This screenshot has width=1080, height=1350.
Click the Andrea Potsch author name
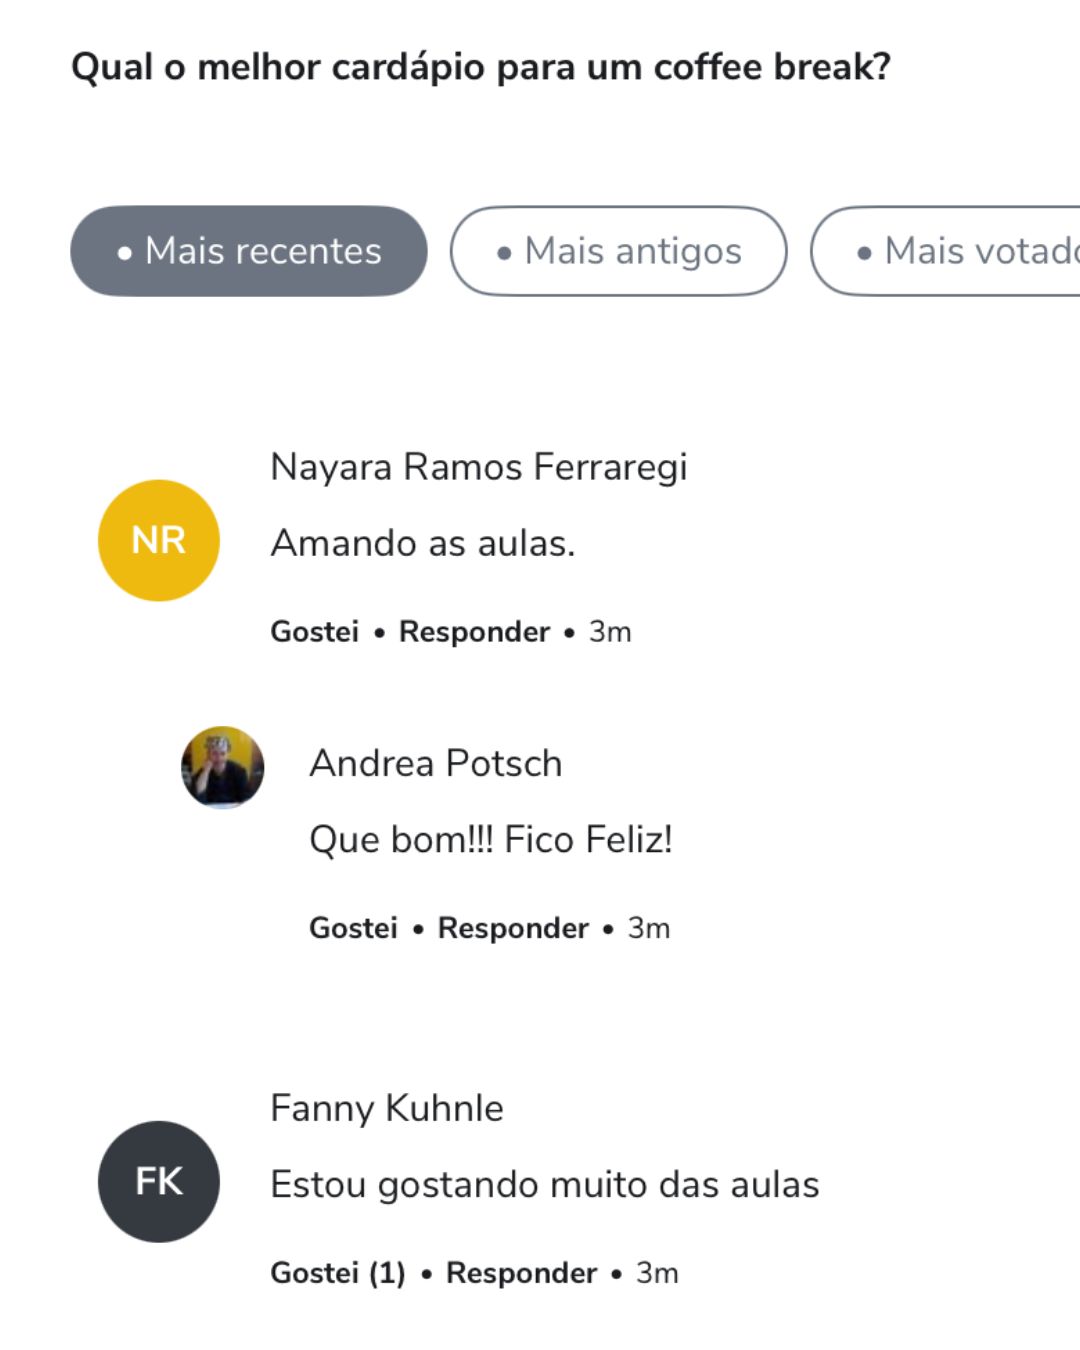[435, 763]
